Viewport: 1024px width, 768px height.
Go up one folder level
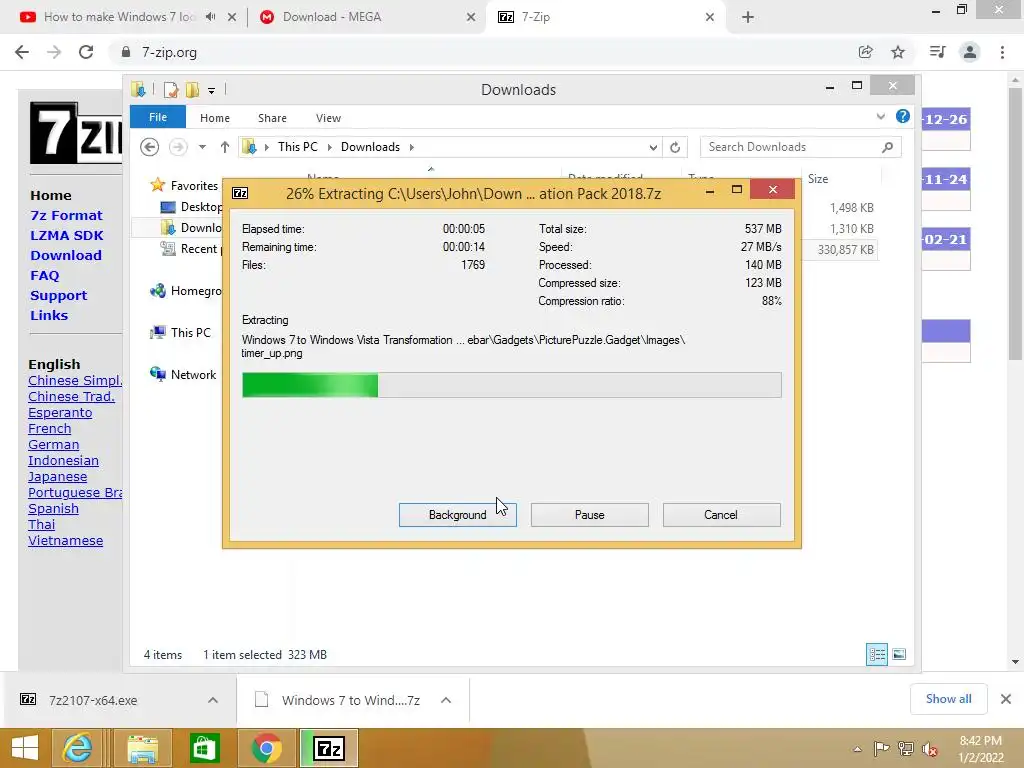pos(225,147)
